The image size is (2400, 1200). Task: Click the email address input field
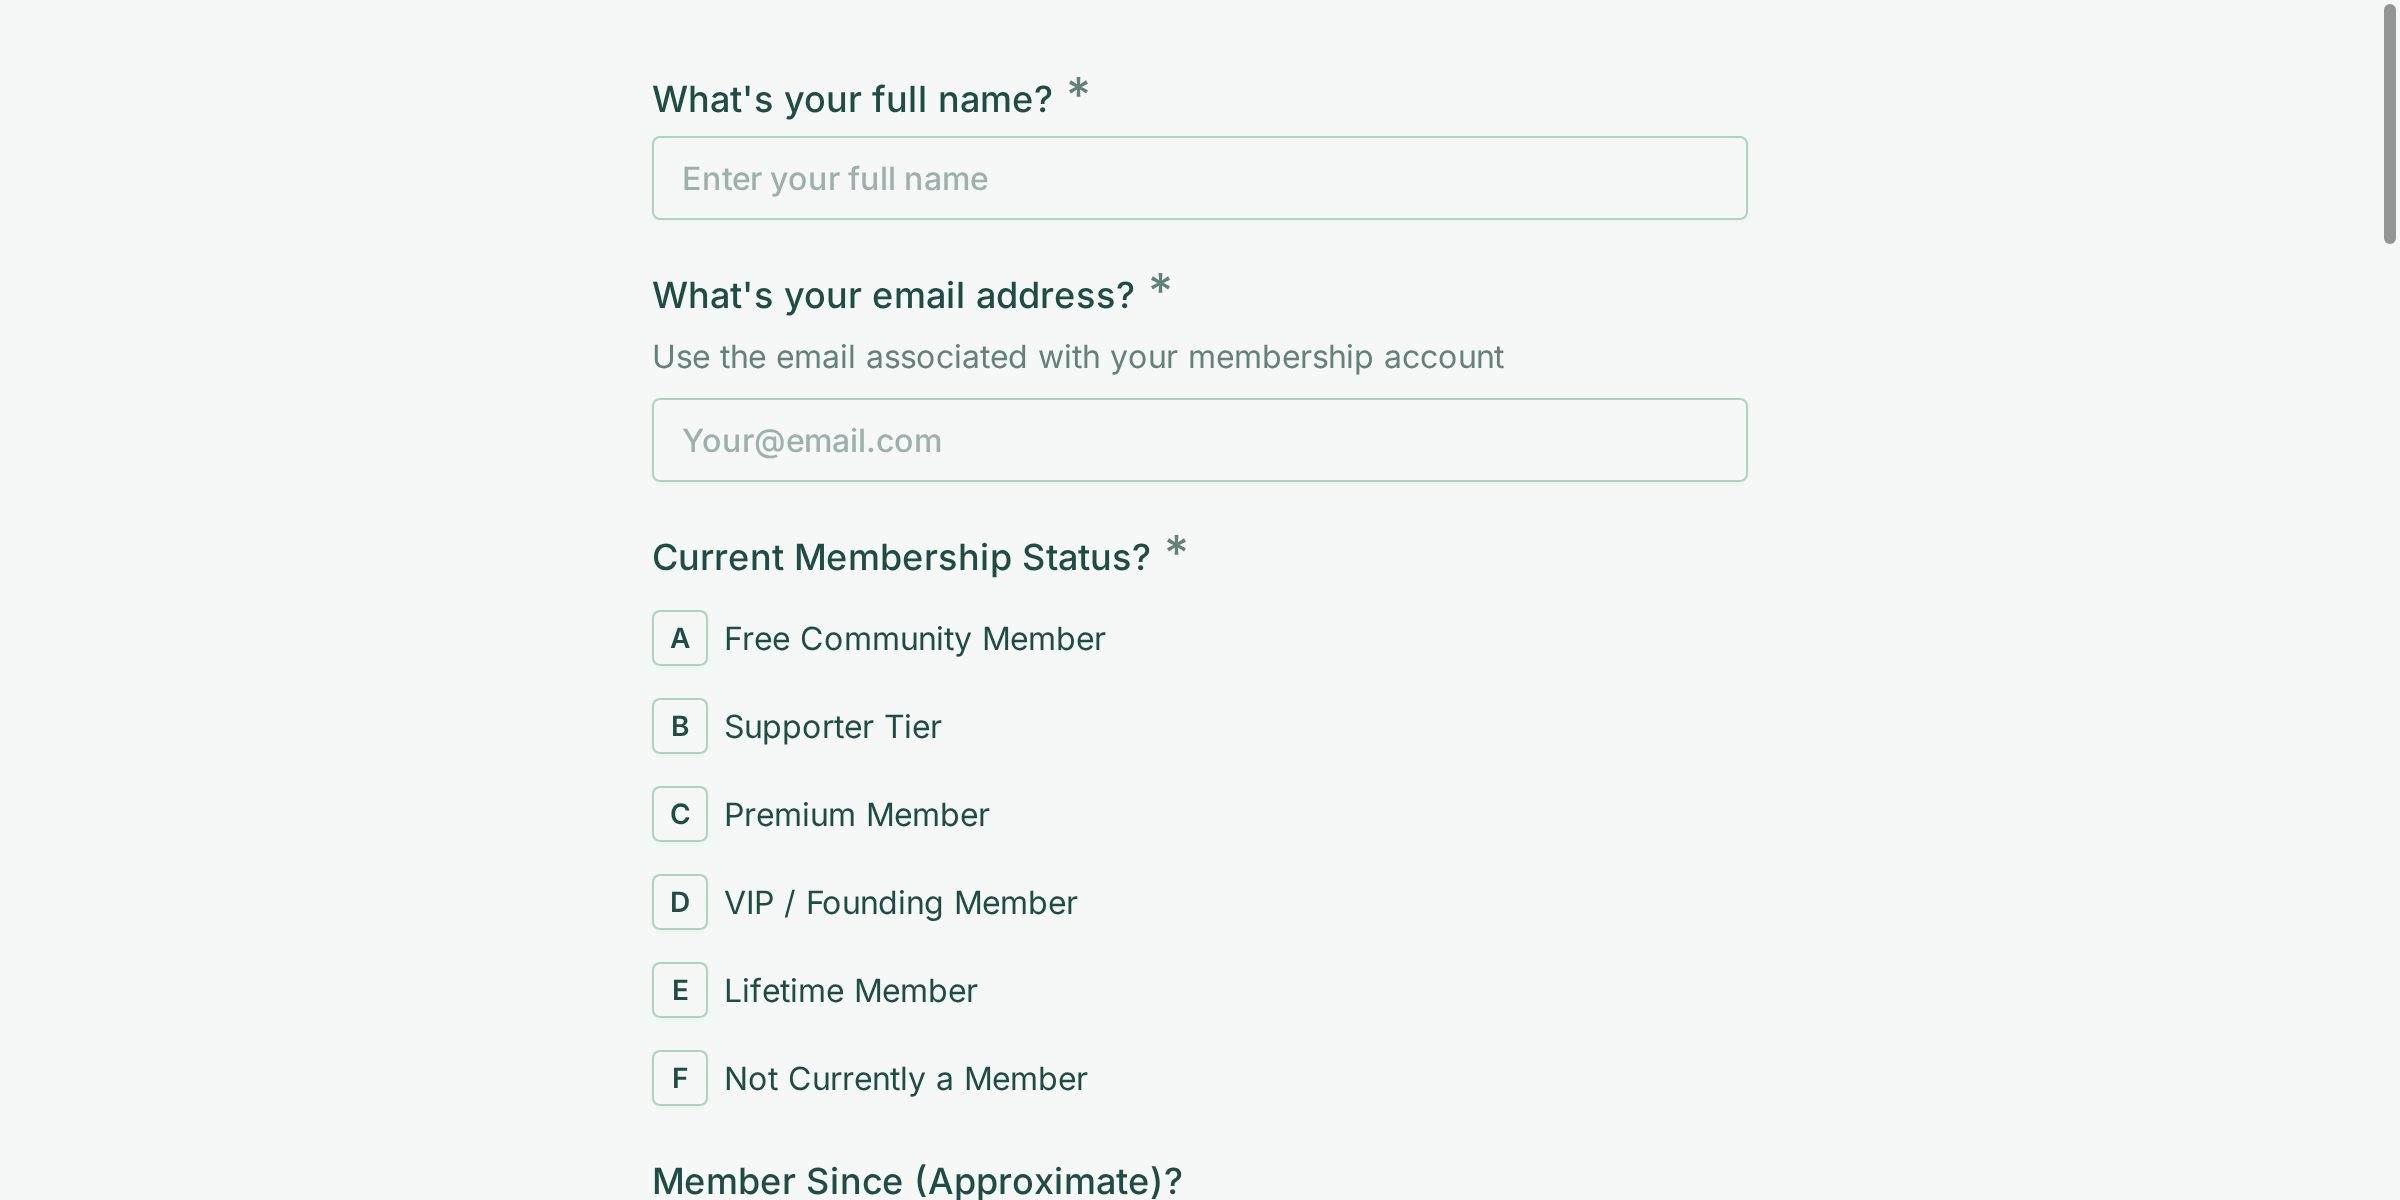(1198, 440)
